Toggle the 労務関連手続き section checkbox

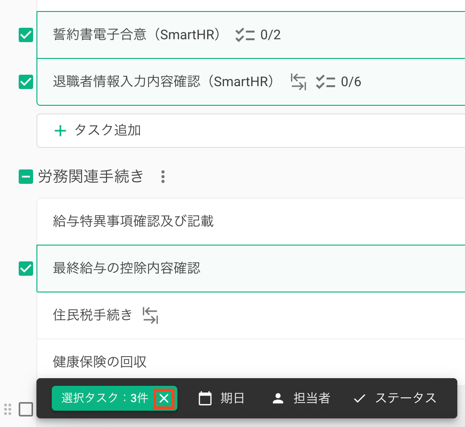[26, 177]
